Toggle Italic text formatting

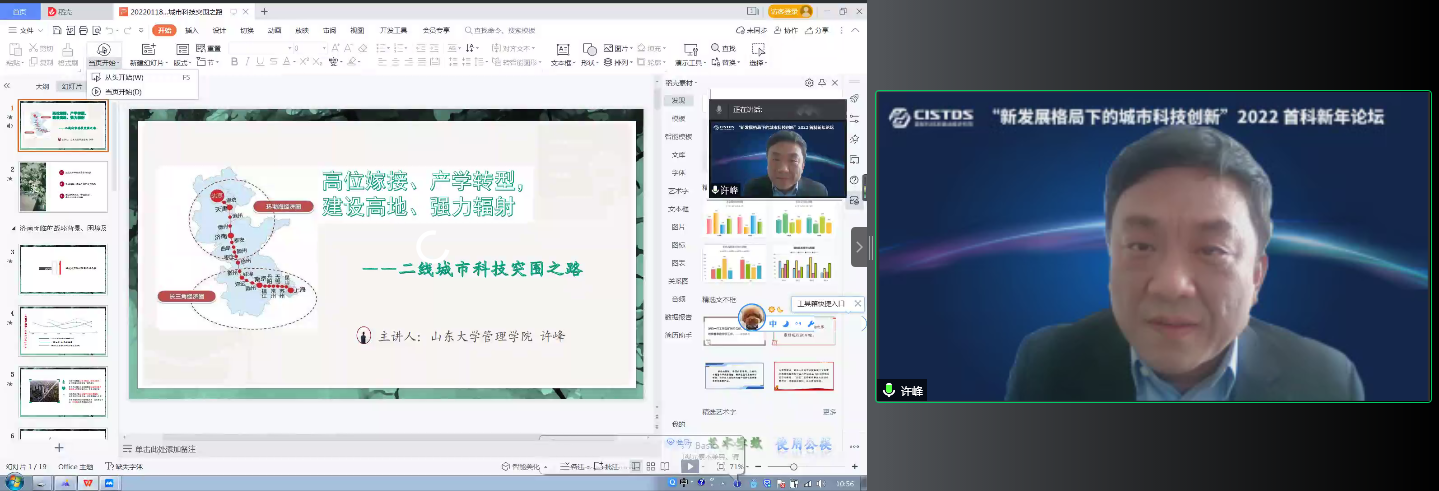pos(247,62)
